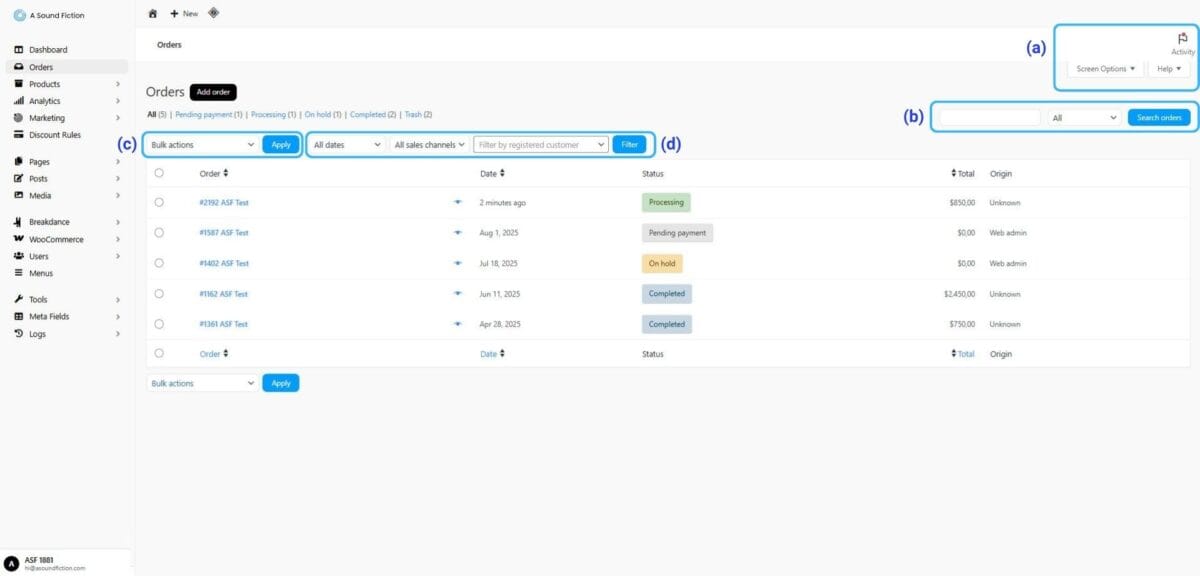Image resolution: width=1200 pixels, height=576 pixels.
Task: Open order #1587 ASF Test link
Action: 224,233
